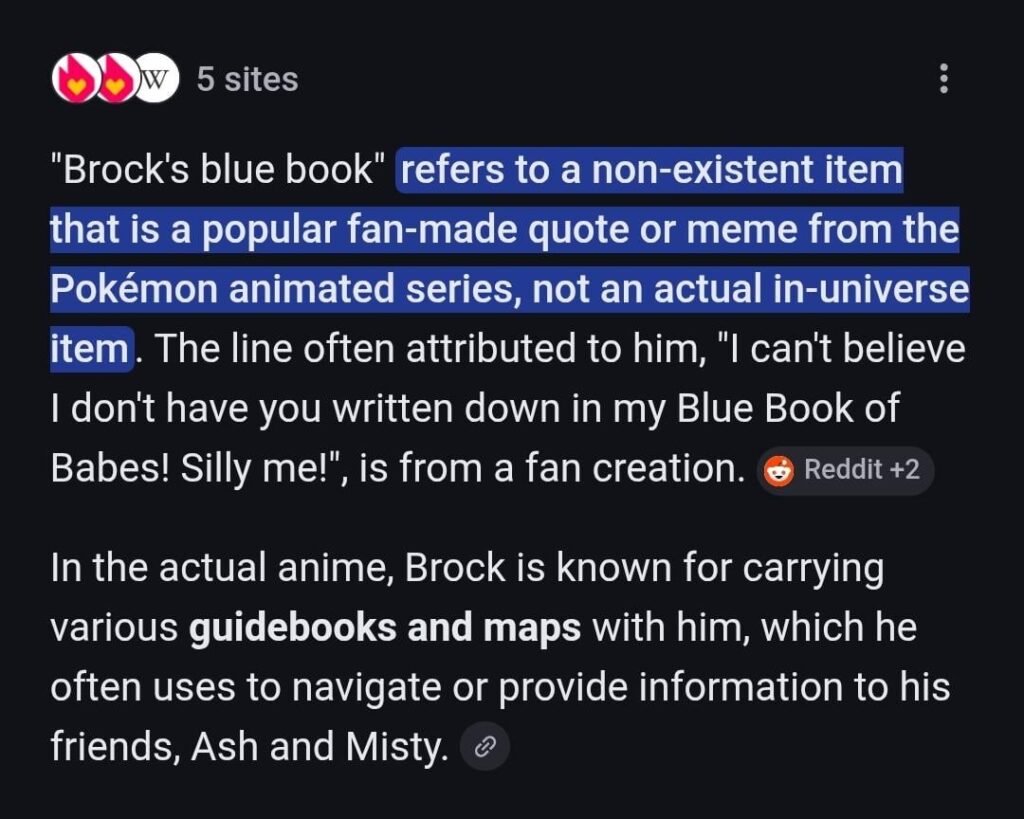This screenshot has height=819, width=1024.
Task: Open more options from the kebab menu
Action: point(945,78)
